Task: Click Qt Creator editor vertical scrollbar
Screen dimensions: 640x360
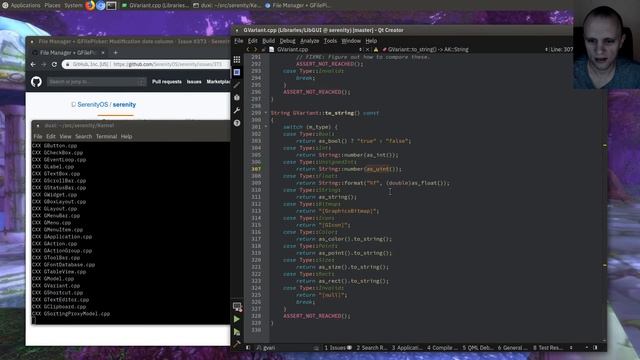Action: click(605, 198)
